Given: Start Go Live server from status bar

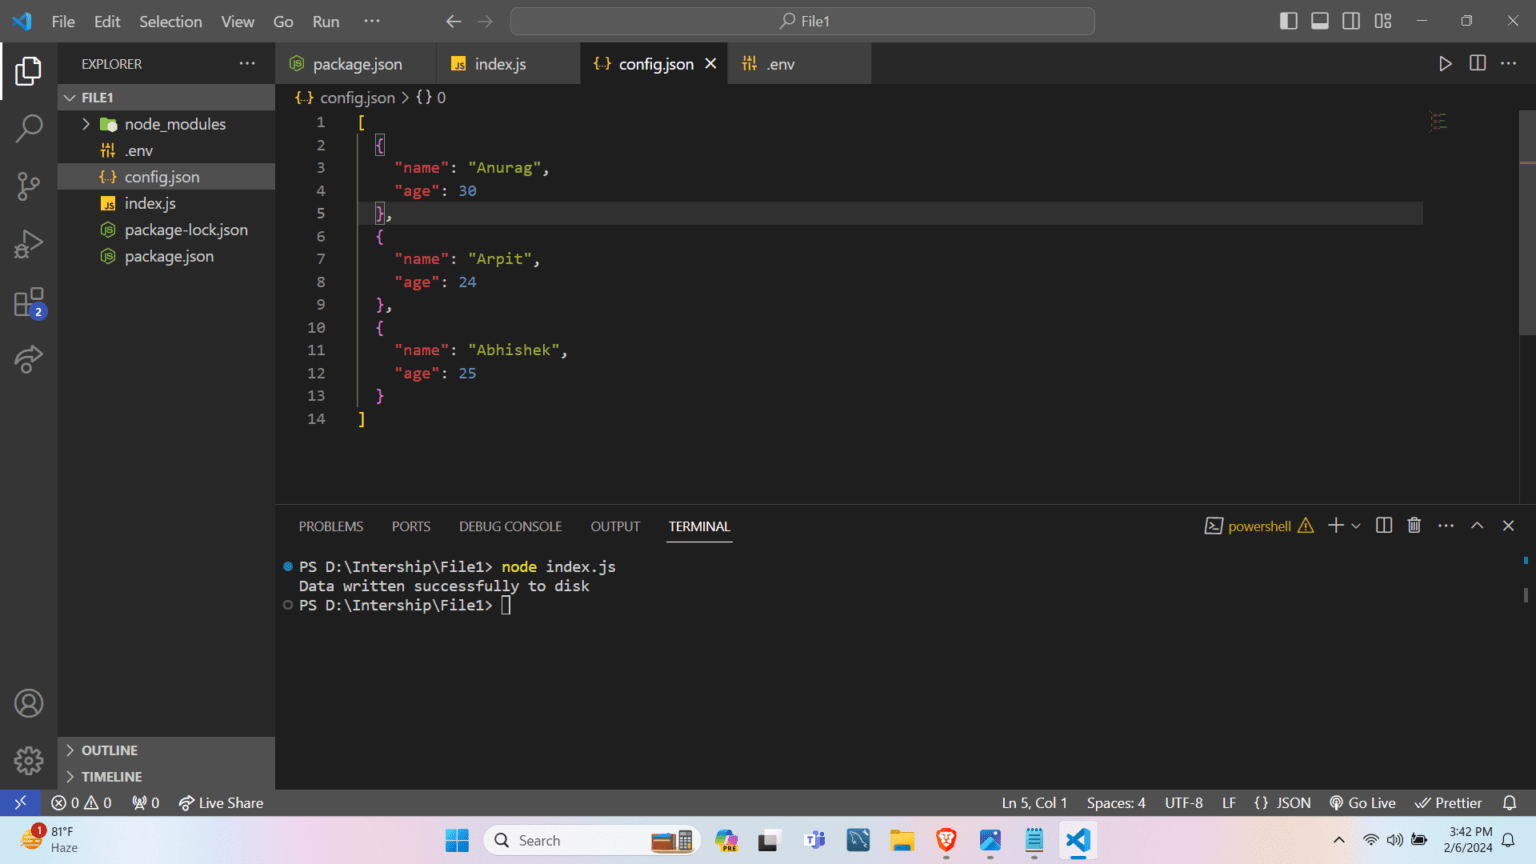Looking at the screenshot, I should point(1362,802).
